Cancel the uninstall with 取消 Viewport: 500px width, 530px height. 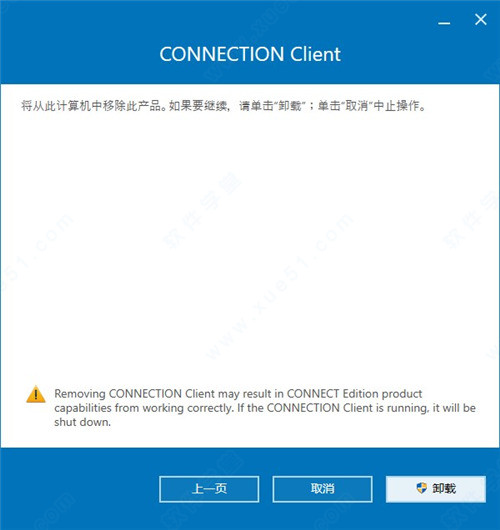323,489
